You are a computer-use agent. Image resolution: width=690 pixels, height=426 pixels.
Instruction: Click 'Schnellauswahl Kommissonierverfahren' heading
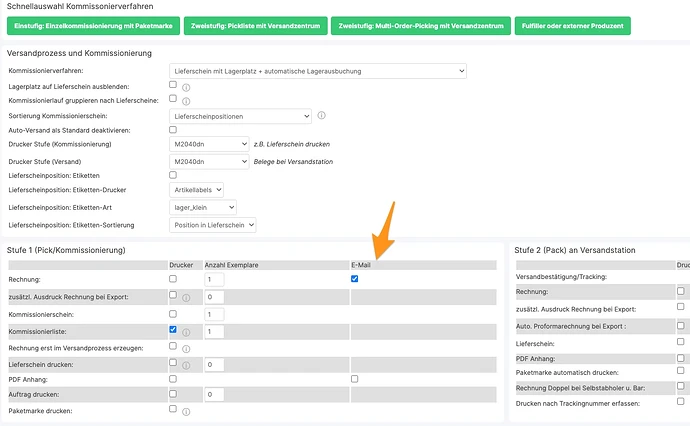click(80, 7)
